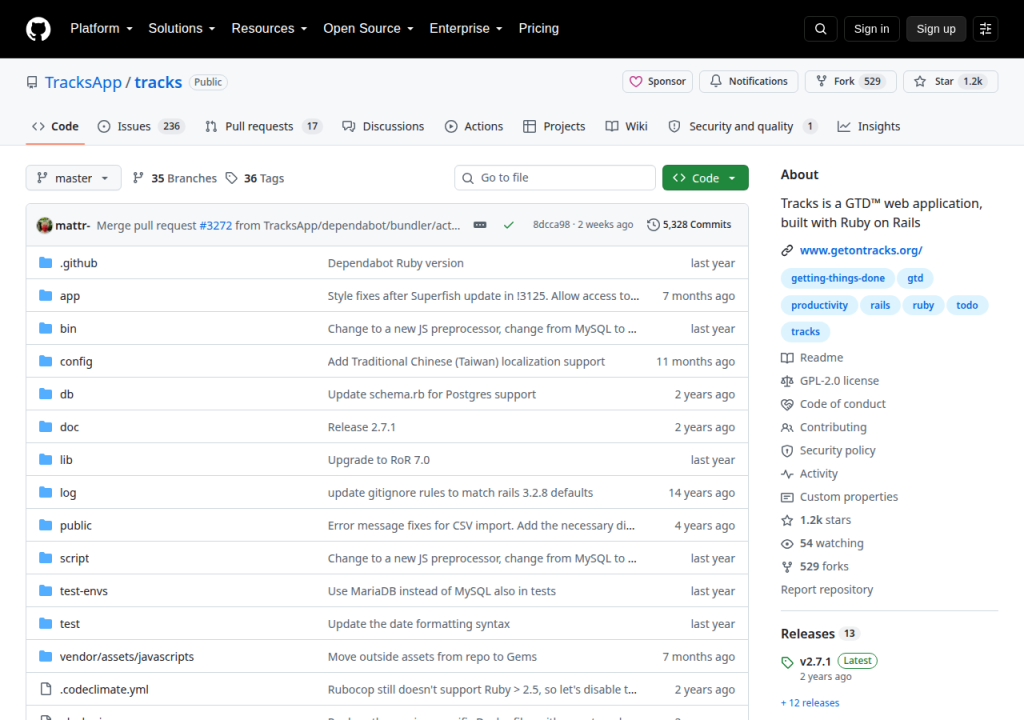Screen dimensions: 1024x720
Task: View the 36 Tags link
Action: (255, 178)
